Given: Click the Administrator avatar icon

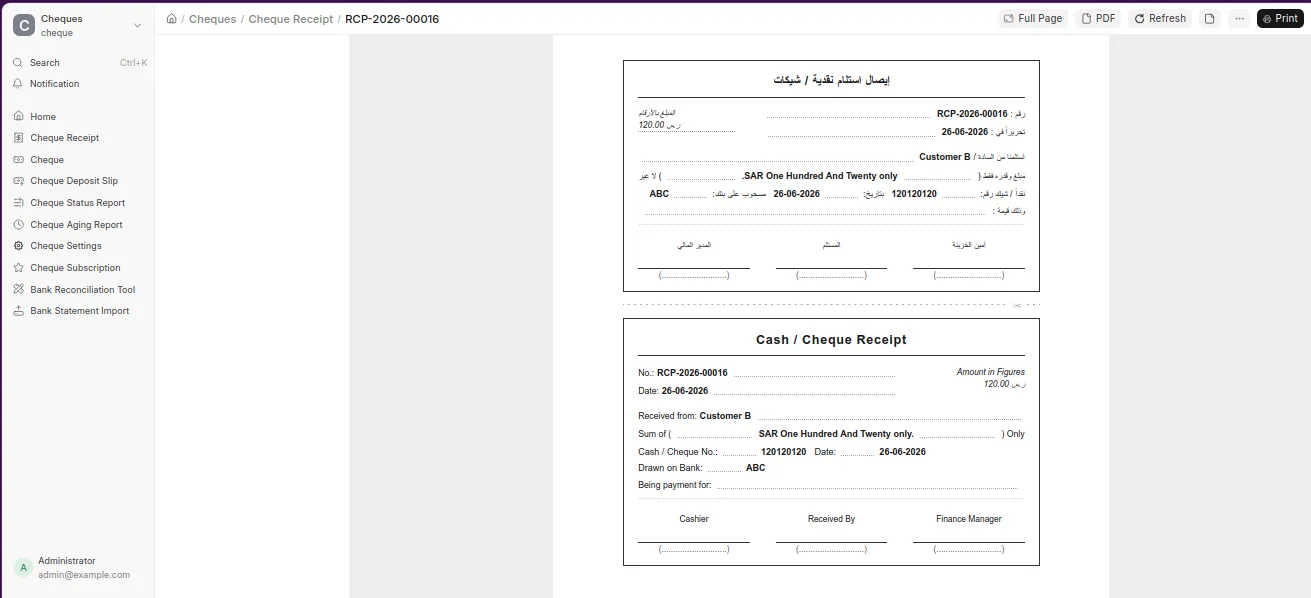Looking at the screenshot, I should pos(23,567).
